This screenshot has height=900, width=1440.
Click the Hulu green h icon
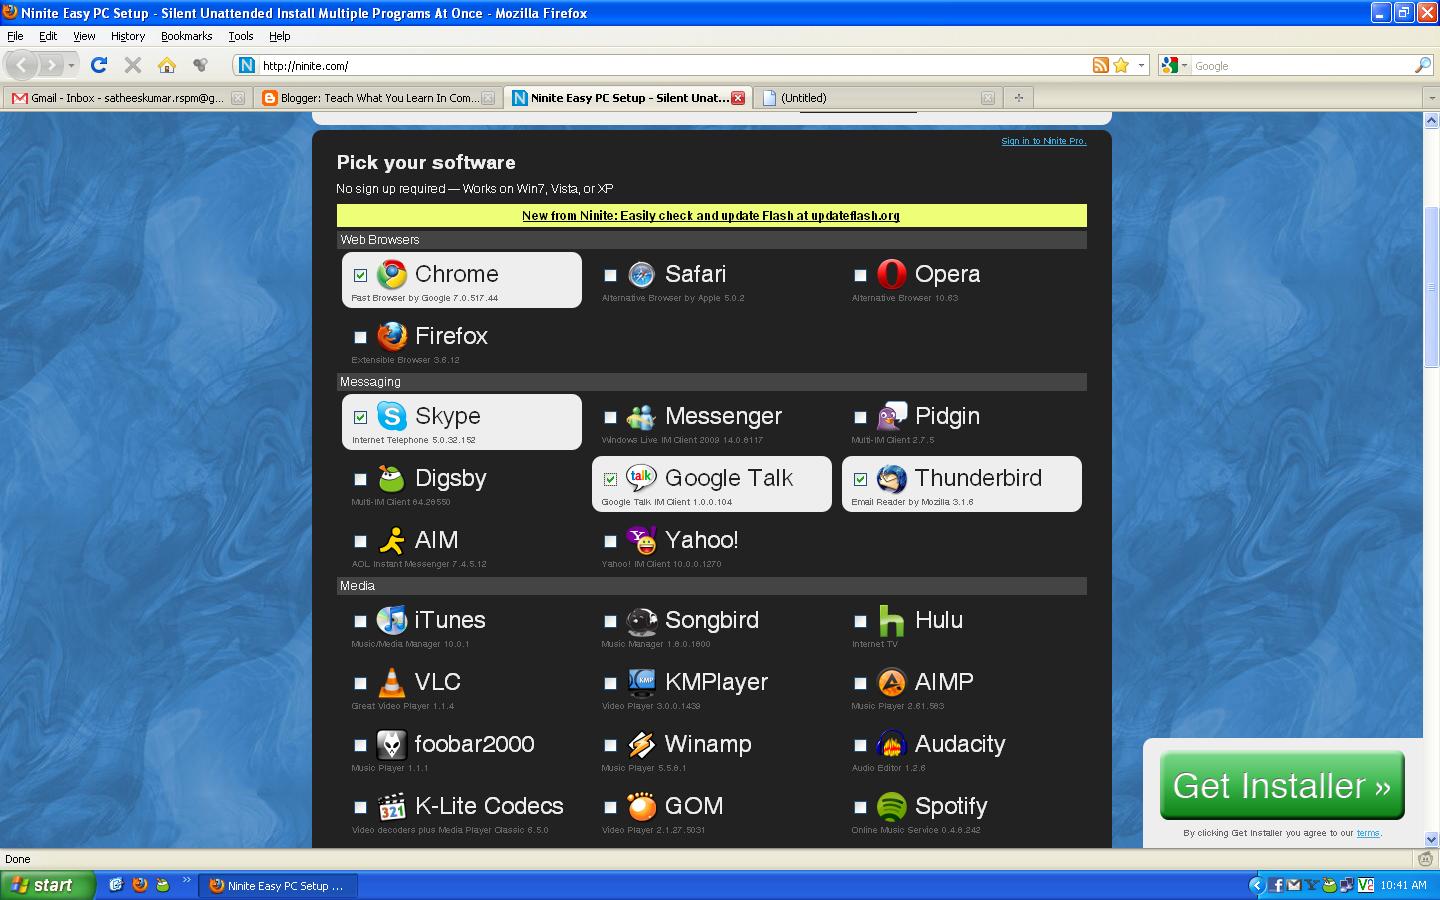pos(891,620)
